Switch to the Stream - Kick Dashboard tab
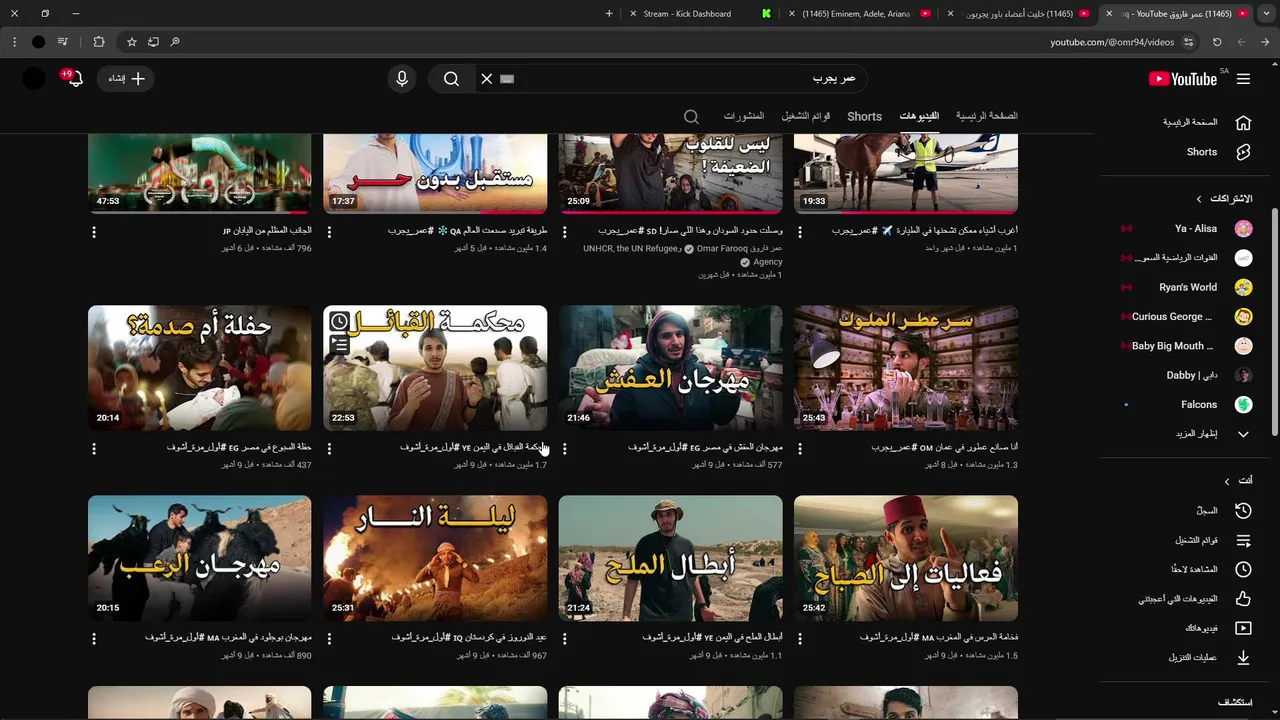The image size is (1280, 720). coord(700,14)
